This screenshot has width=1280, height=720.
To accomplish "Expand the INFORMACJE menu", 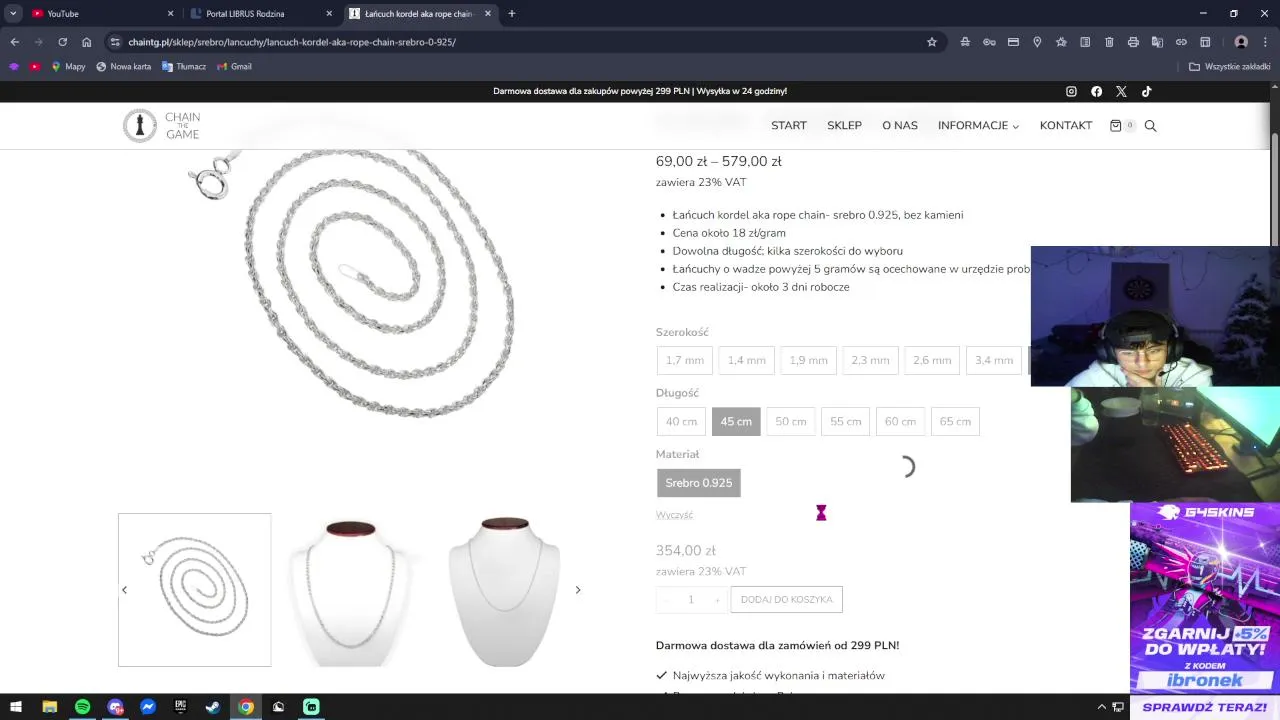I will pyautogui.click(x=978, y=125).
